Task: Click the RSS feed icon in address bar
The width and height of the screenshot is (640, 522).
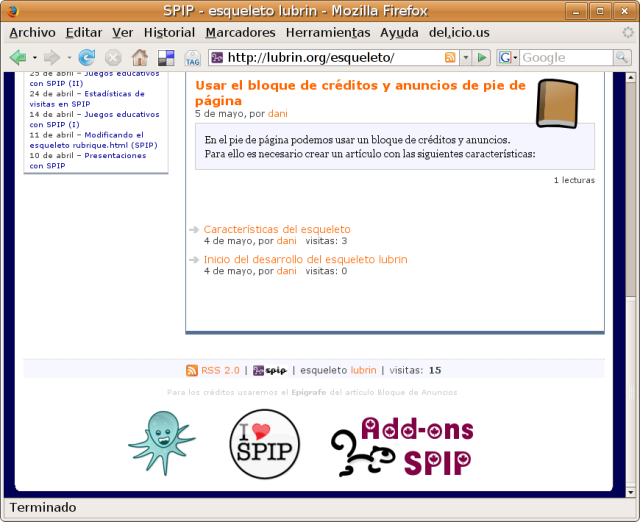Action: [x=450, y=57]
